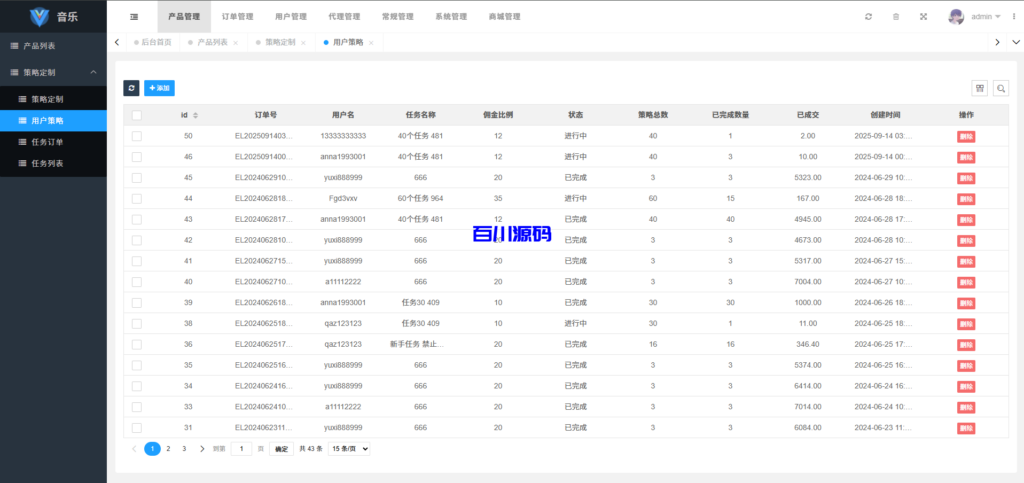This screenshot has width=1024, height=483.
Task: Click the sidebar collapse hamburger icon
Action: click(134, 17)
